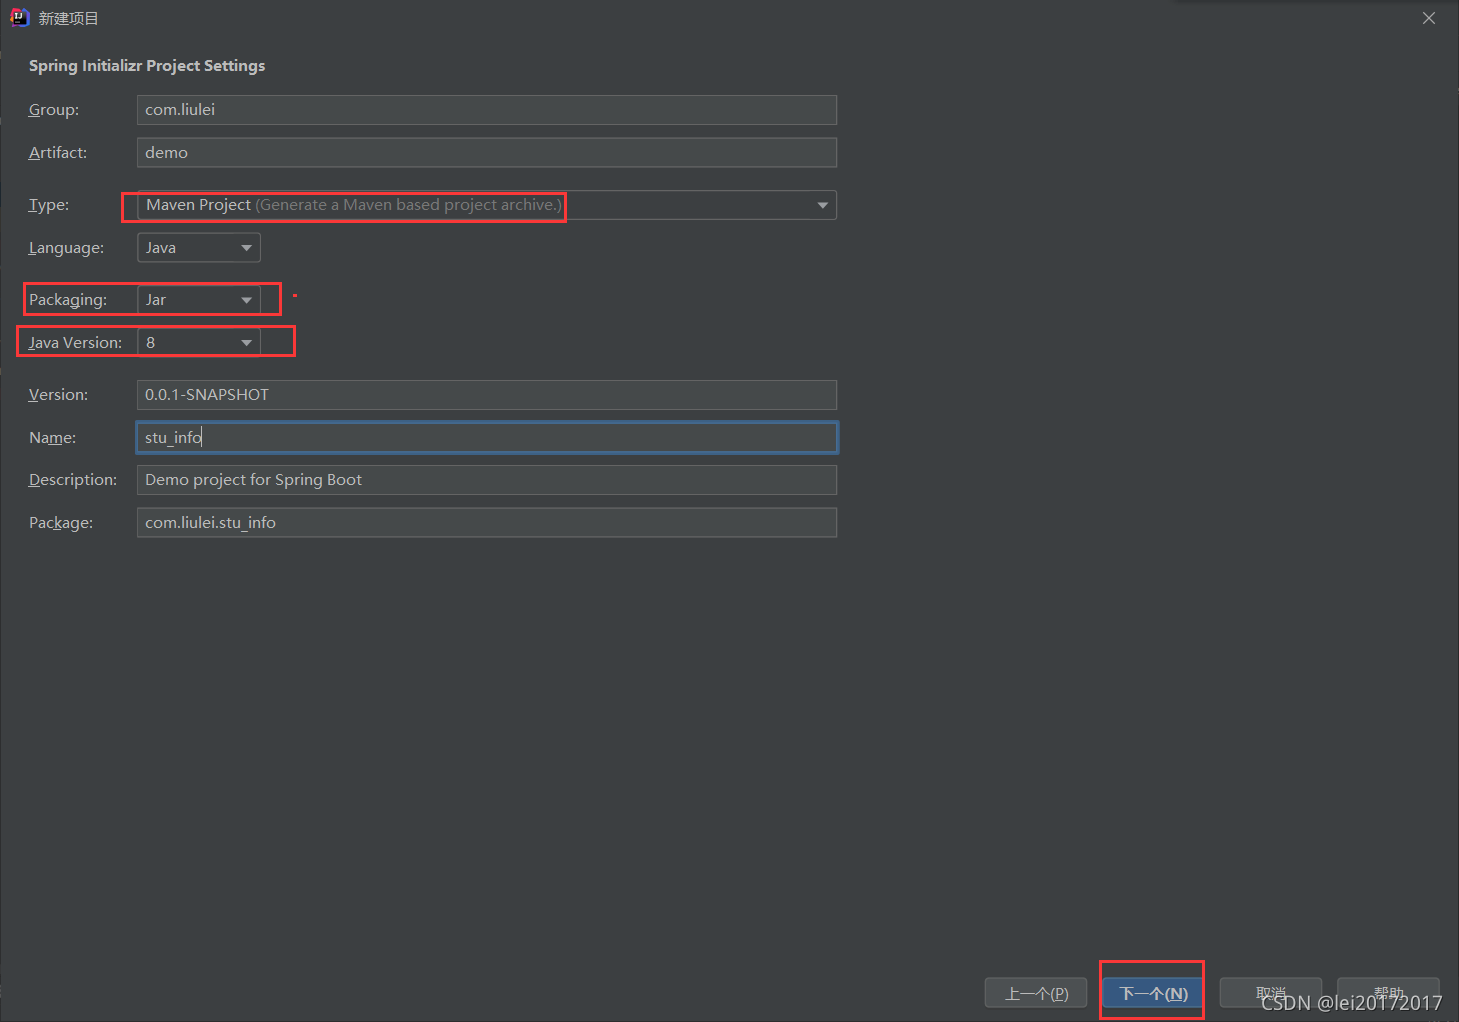
Task: Close the new project dialog
Action: (x=1429, y=18)
